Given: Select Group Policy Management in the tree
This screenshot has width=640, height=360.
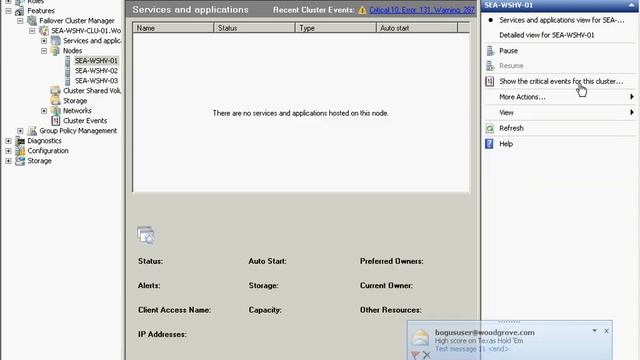Looking at the screenshot, I should 78,131.
